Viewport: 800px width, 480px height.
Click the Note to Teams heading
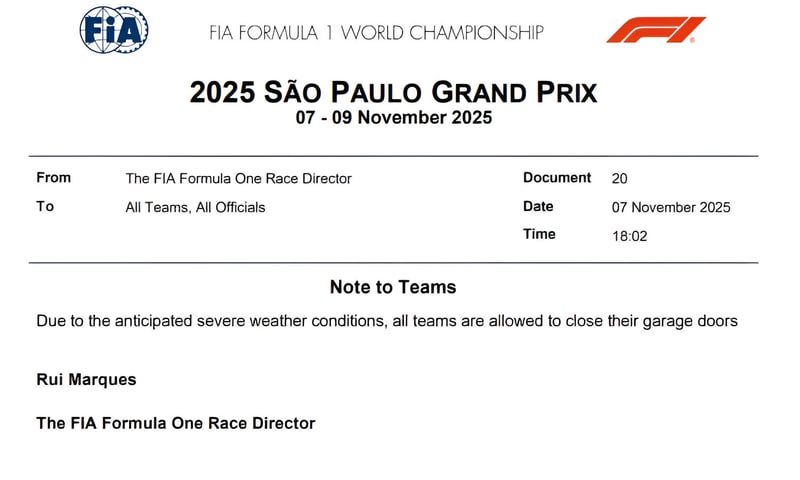[x=393, y=288]
